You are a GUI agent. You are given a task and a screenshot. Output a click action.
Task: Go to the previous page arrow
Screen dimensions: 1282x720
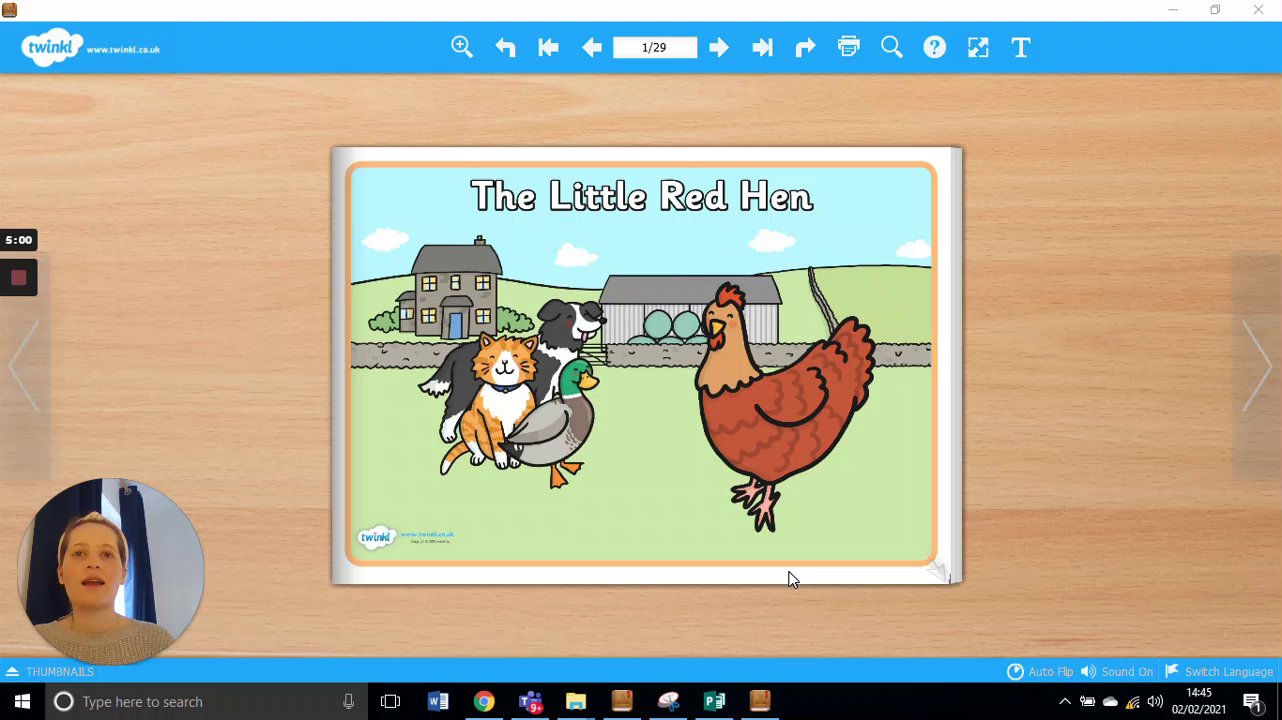592,47
